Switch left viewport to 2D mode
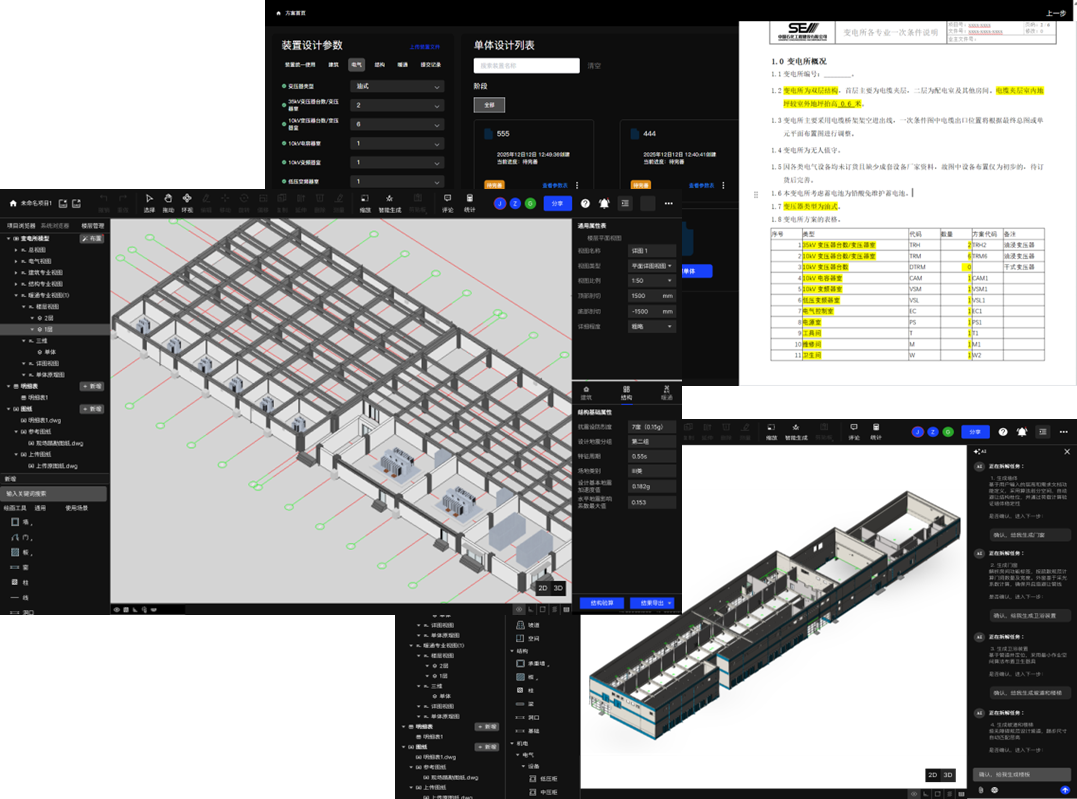 [x=543, y=588]
